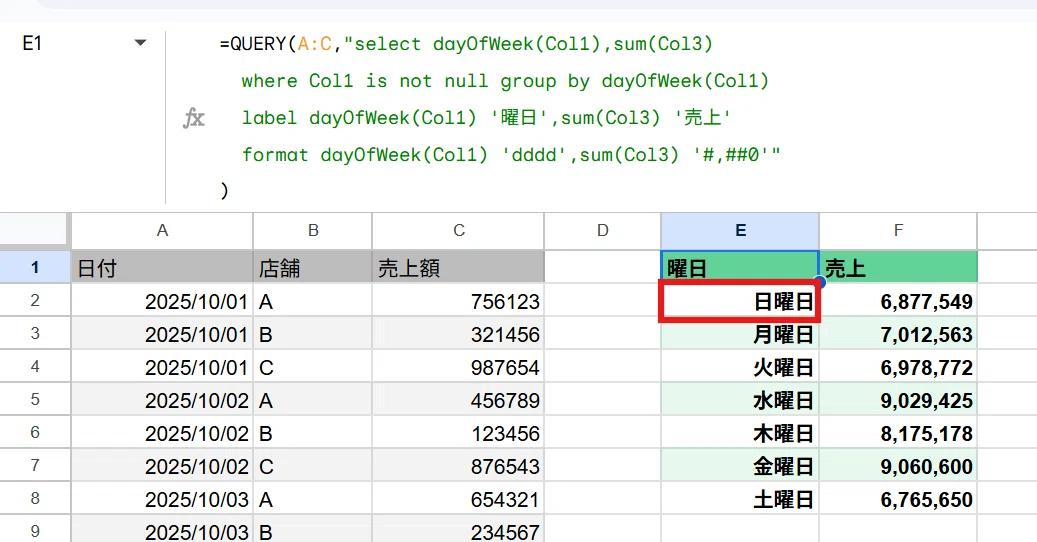The width and height of the screenshot is (1037, 542).
Task: Click cell with 金曜日
Action: [740, 466]
